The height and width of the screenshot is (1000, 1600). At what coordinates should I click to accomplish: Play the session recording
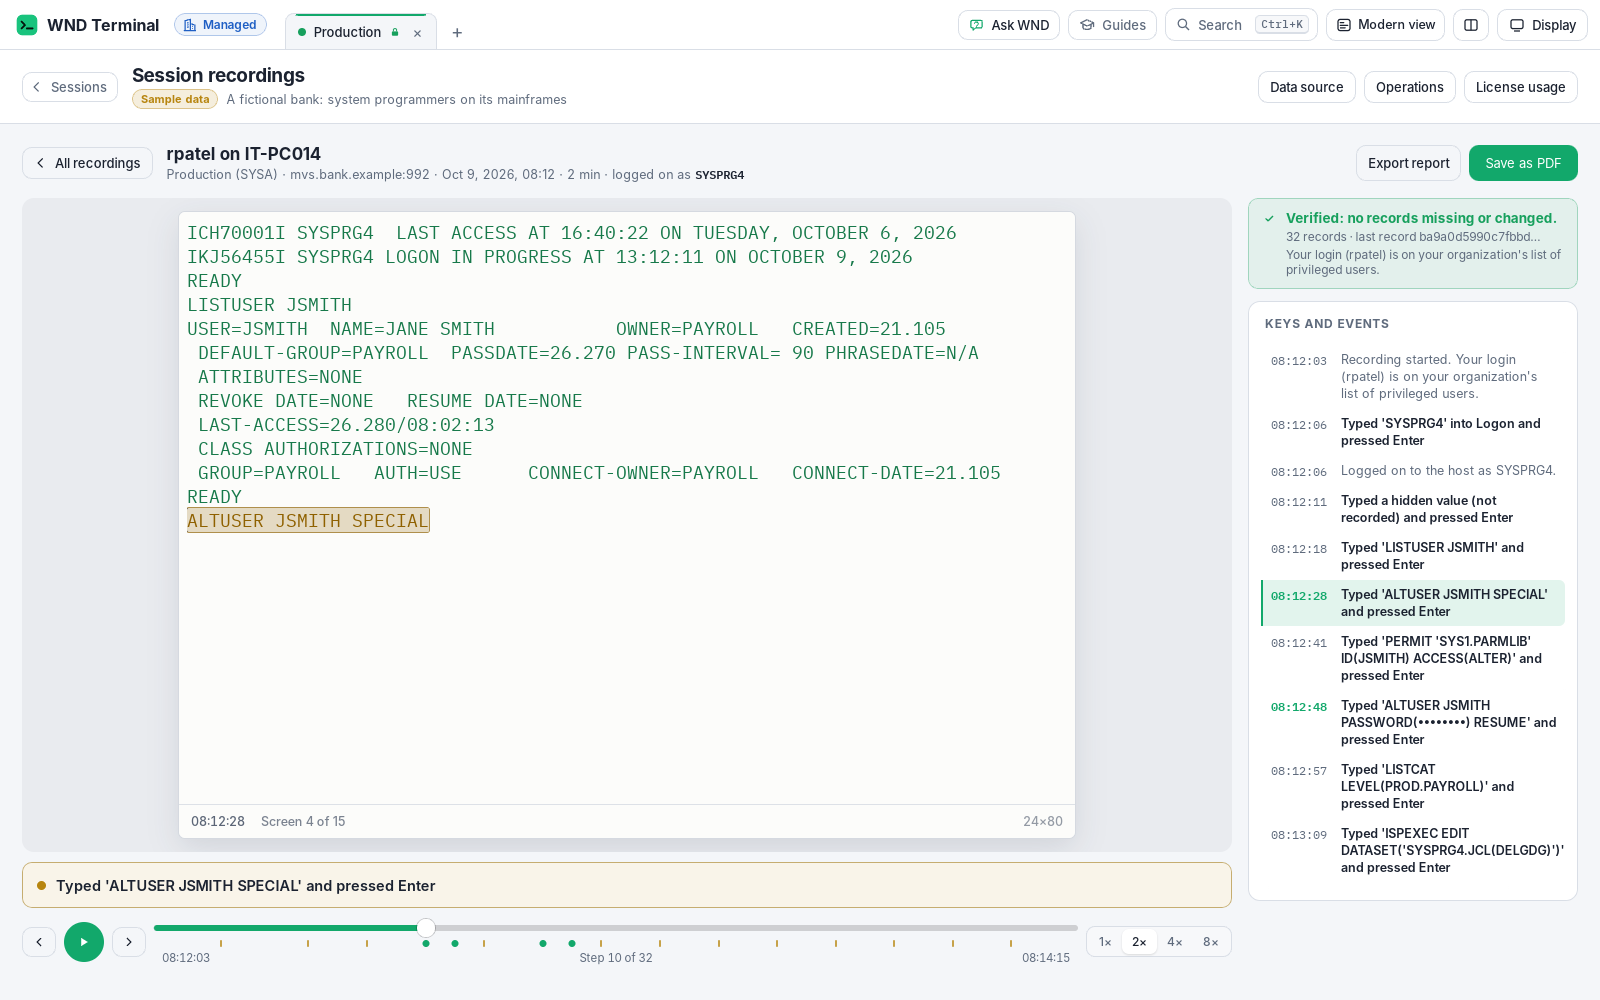tap(84, 942)
